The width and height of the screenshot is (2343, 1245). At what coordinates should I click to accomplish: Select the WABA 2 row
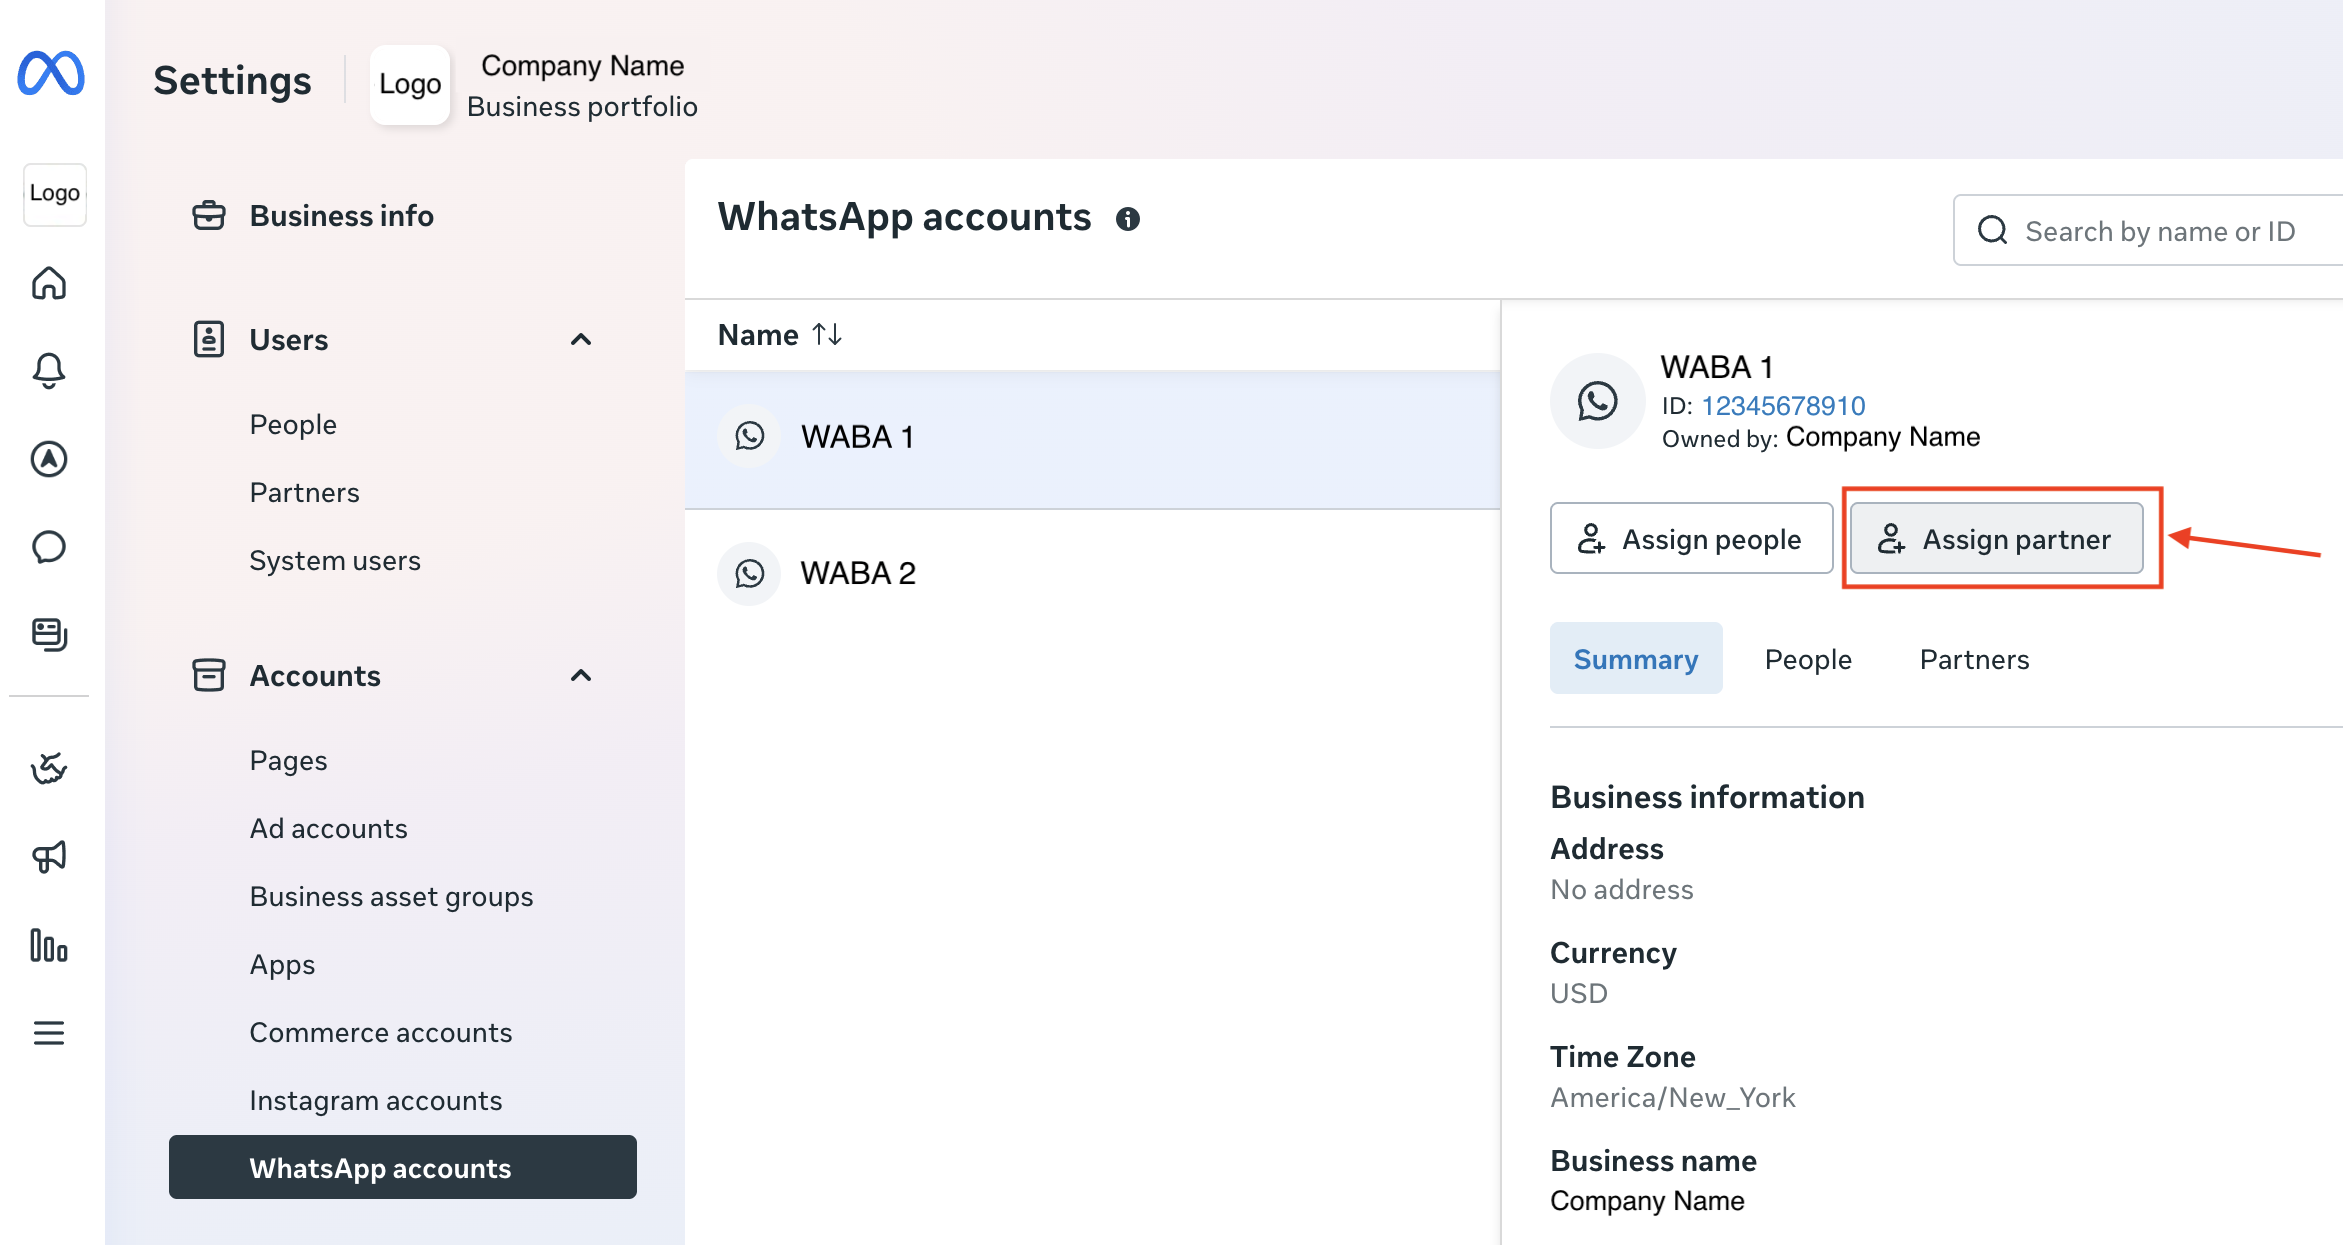(x=1092, y=573)
